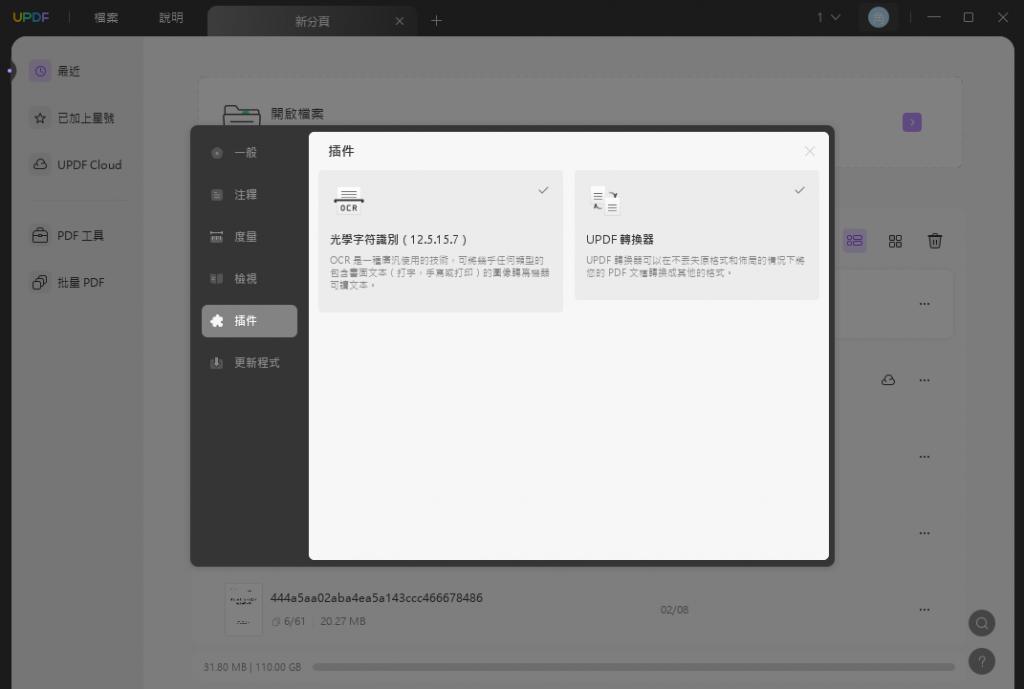1024x689 pixels.
Task: Open 已加上星號 starred files
Action: (x=72, y=118)
